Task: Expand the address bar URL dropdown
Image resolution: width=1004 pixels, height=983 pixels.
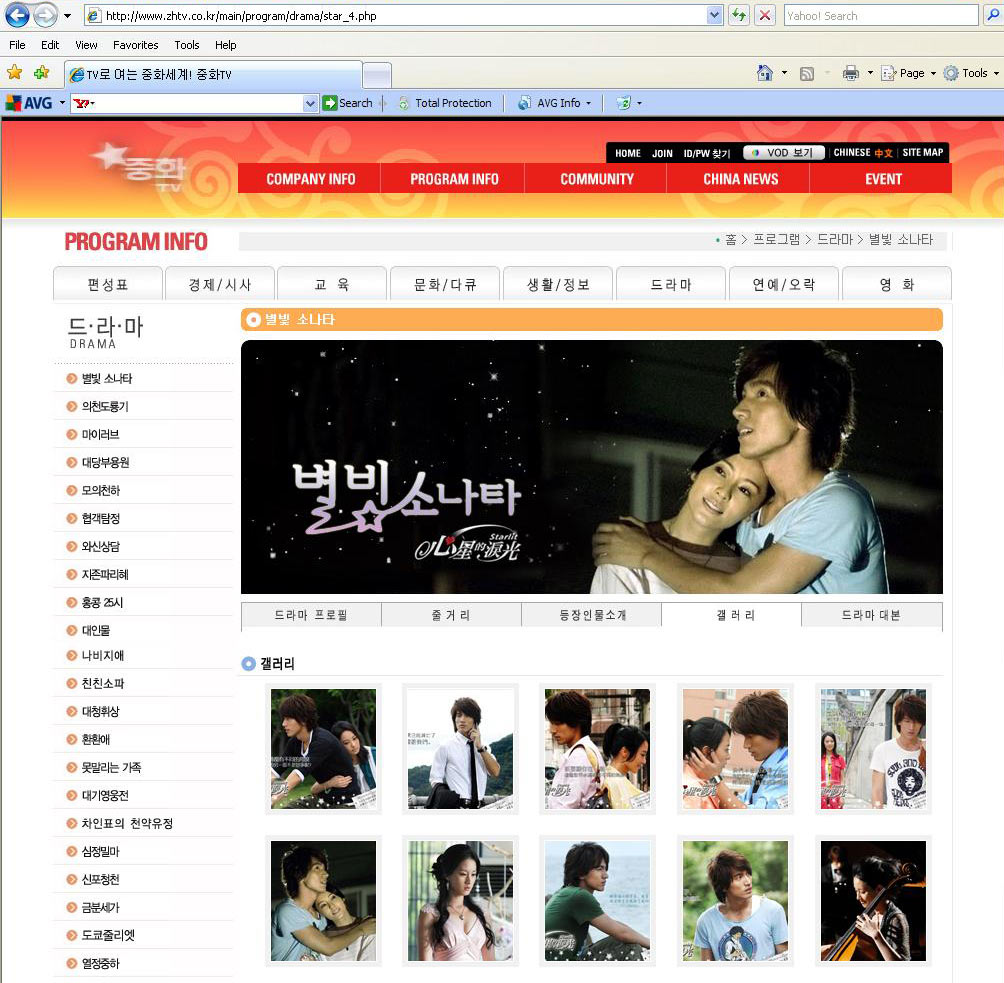Action: (x=715, y=15)
